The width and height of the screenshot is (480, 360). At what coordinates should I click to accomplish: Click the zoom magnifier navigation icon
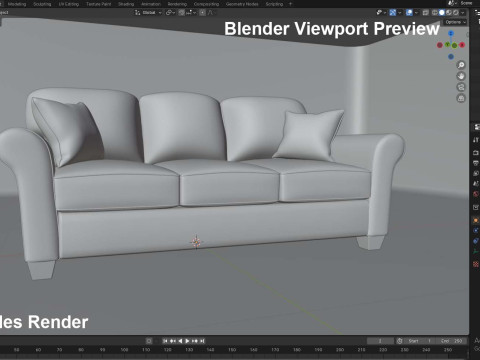click(x=461, y=65)
